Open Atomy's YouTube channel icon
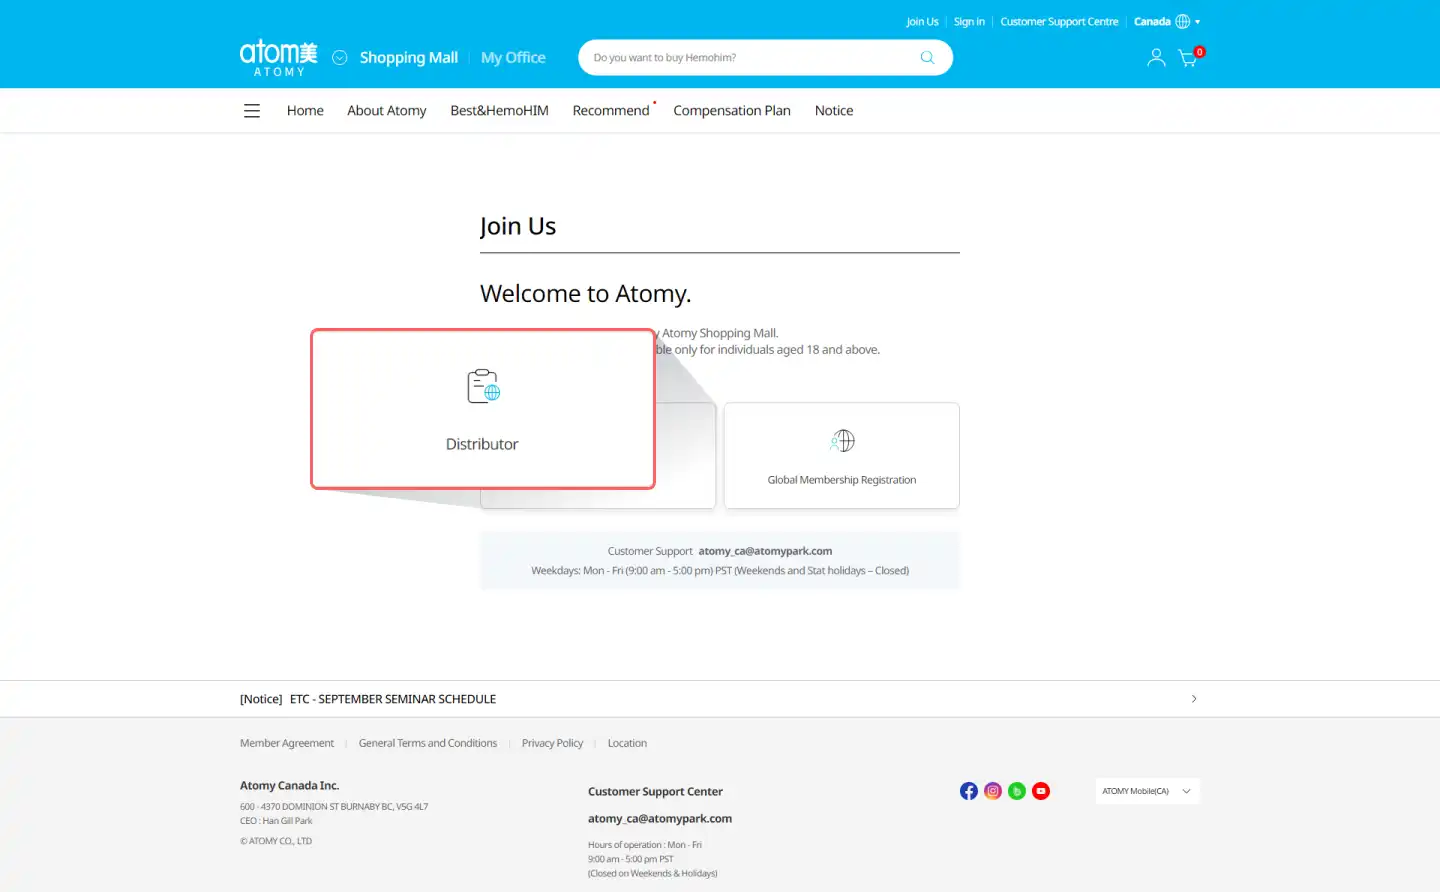 (1041, 791)
